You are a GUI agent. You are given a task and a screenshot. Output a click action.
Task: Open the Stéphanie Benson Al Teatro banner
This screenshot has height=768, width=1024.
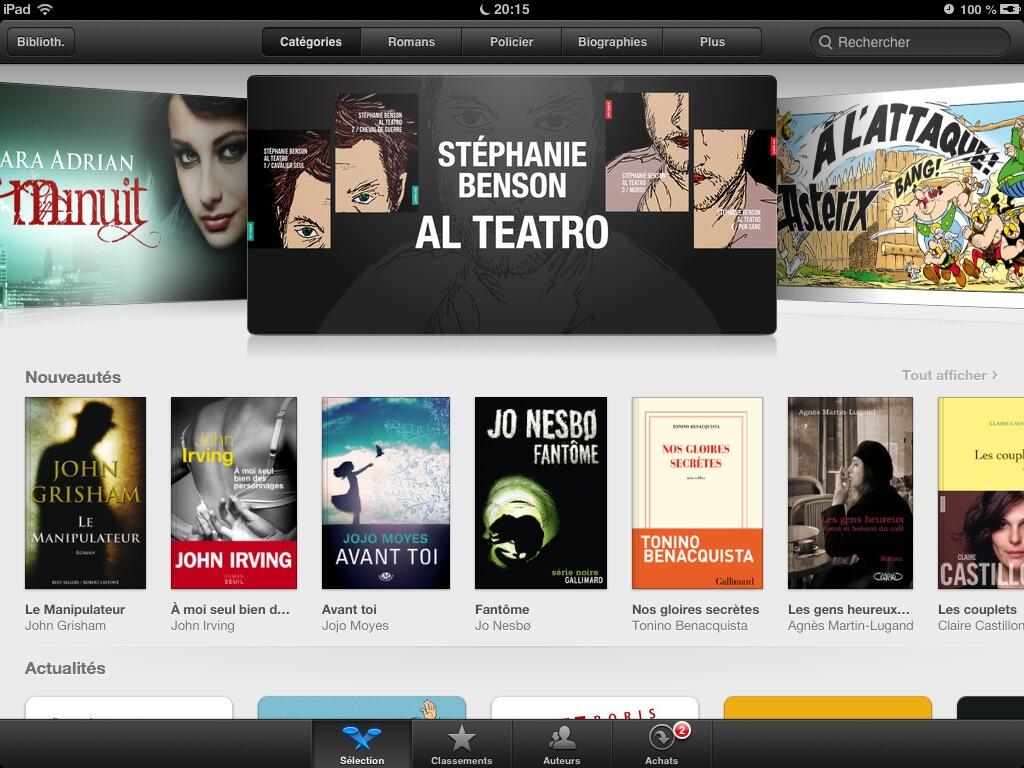[511, 205]
